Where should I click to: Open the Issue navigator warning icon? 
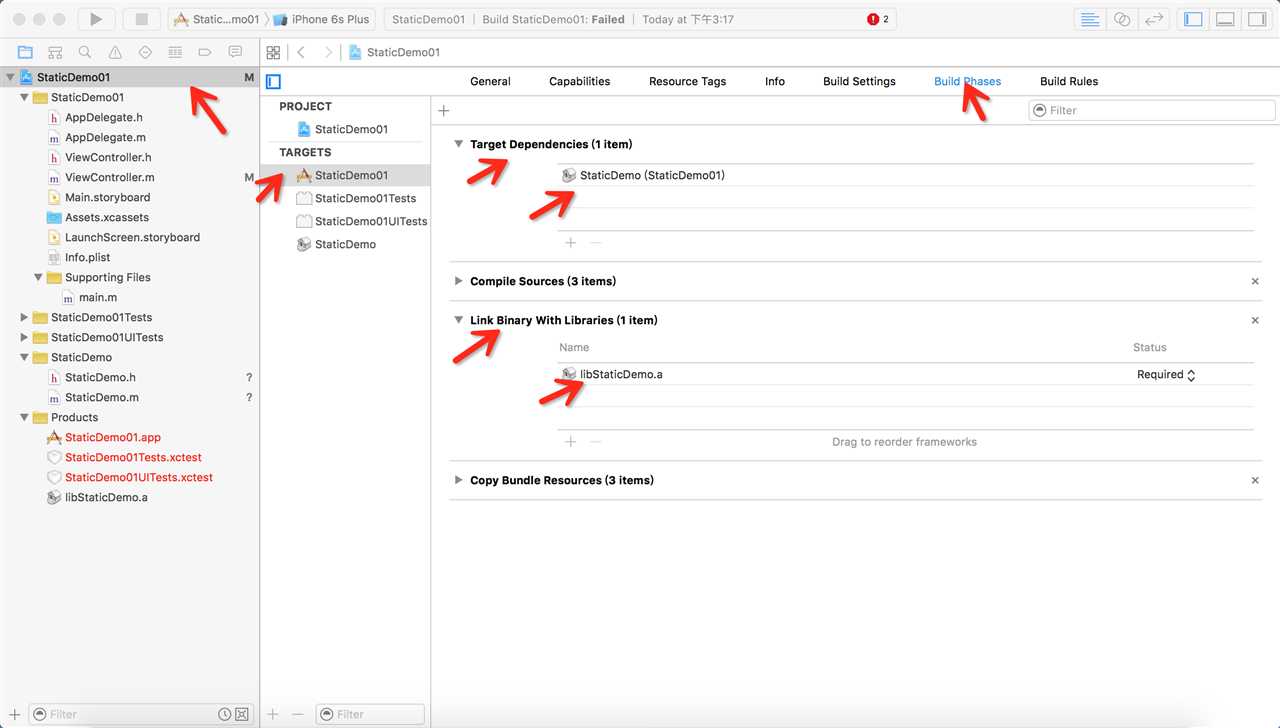pyautogui.click(x=115, y=52)
